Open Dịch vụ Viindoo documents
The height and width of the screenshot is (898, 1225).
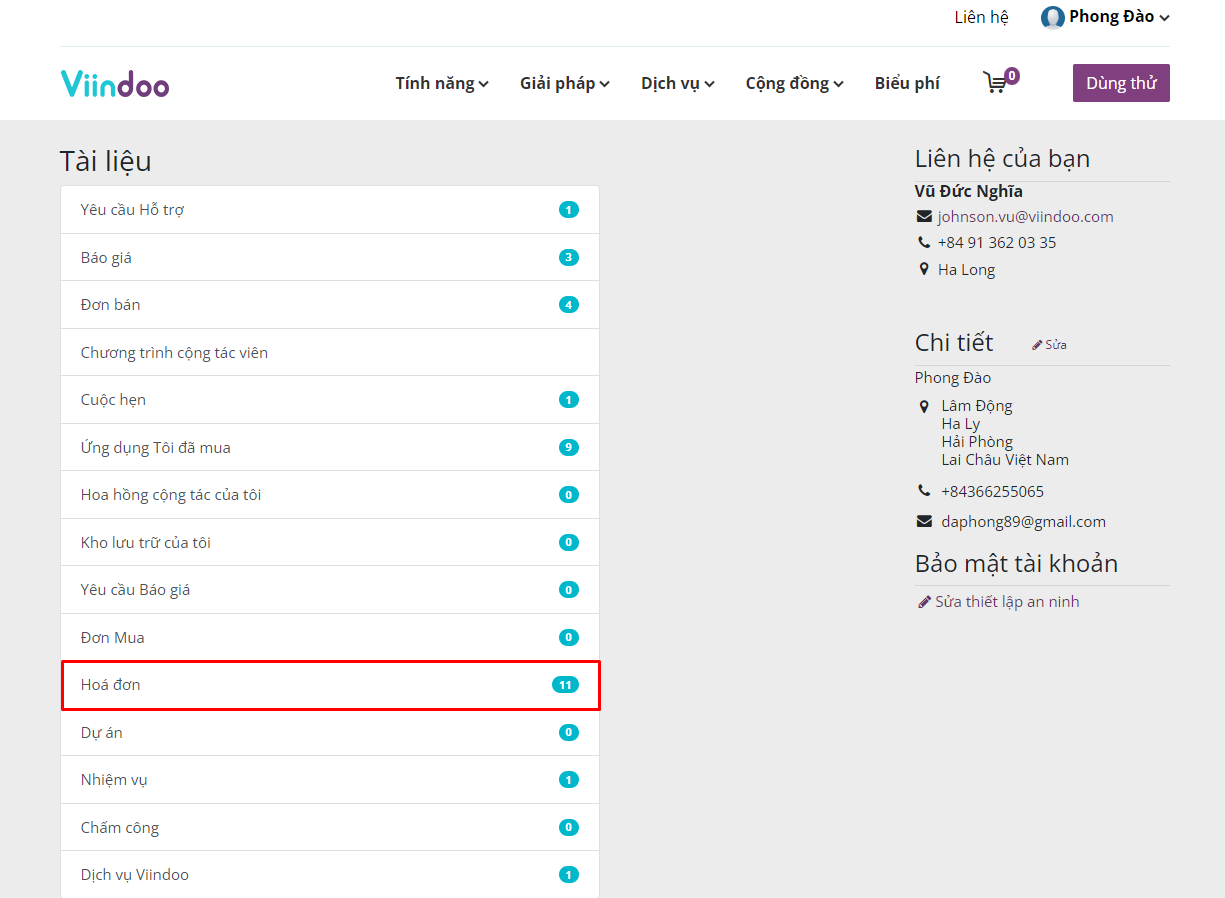click(x=330, y=875)
